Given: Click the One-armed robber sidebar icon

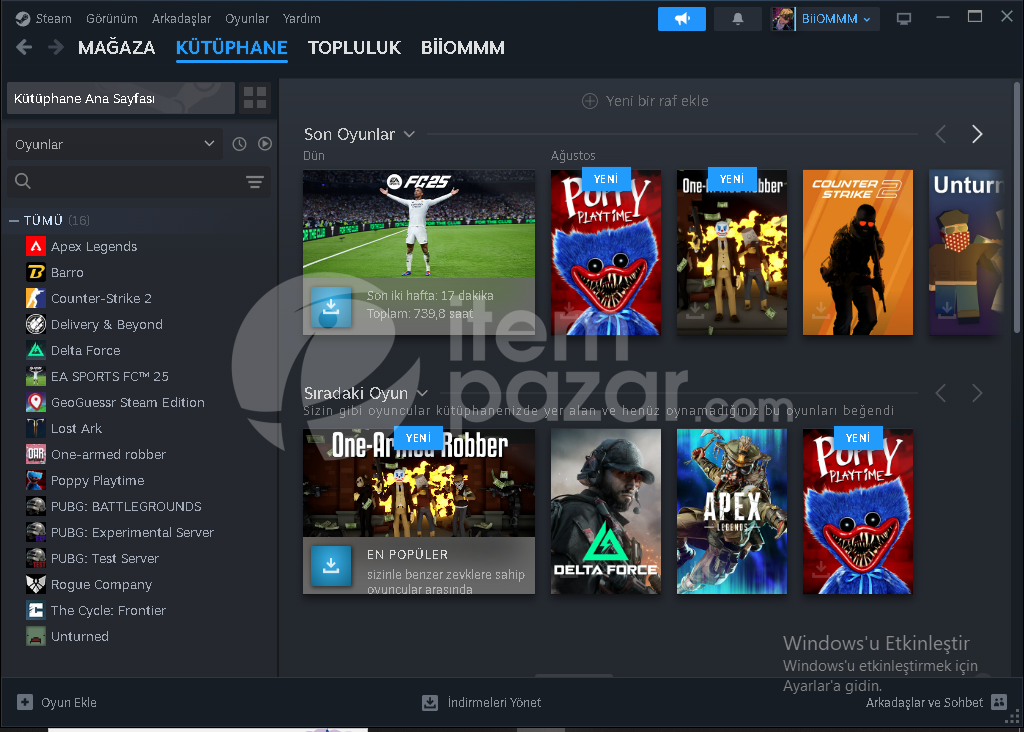Looking at the screenshot, I should (36, 454).
